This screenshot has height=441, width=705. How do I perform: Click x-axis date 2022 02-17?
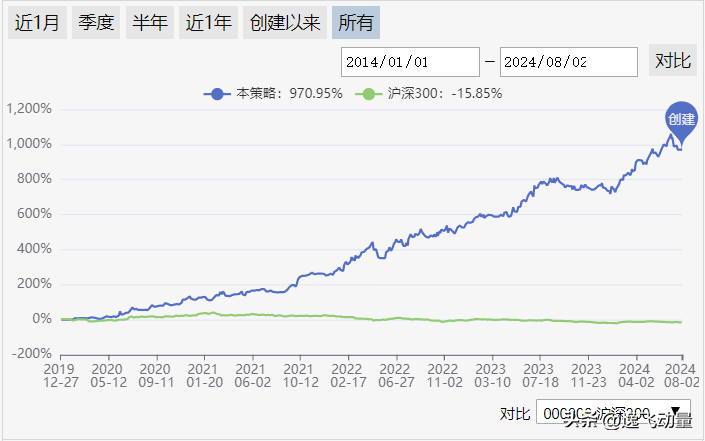coord(348,376)
